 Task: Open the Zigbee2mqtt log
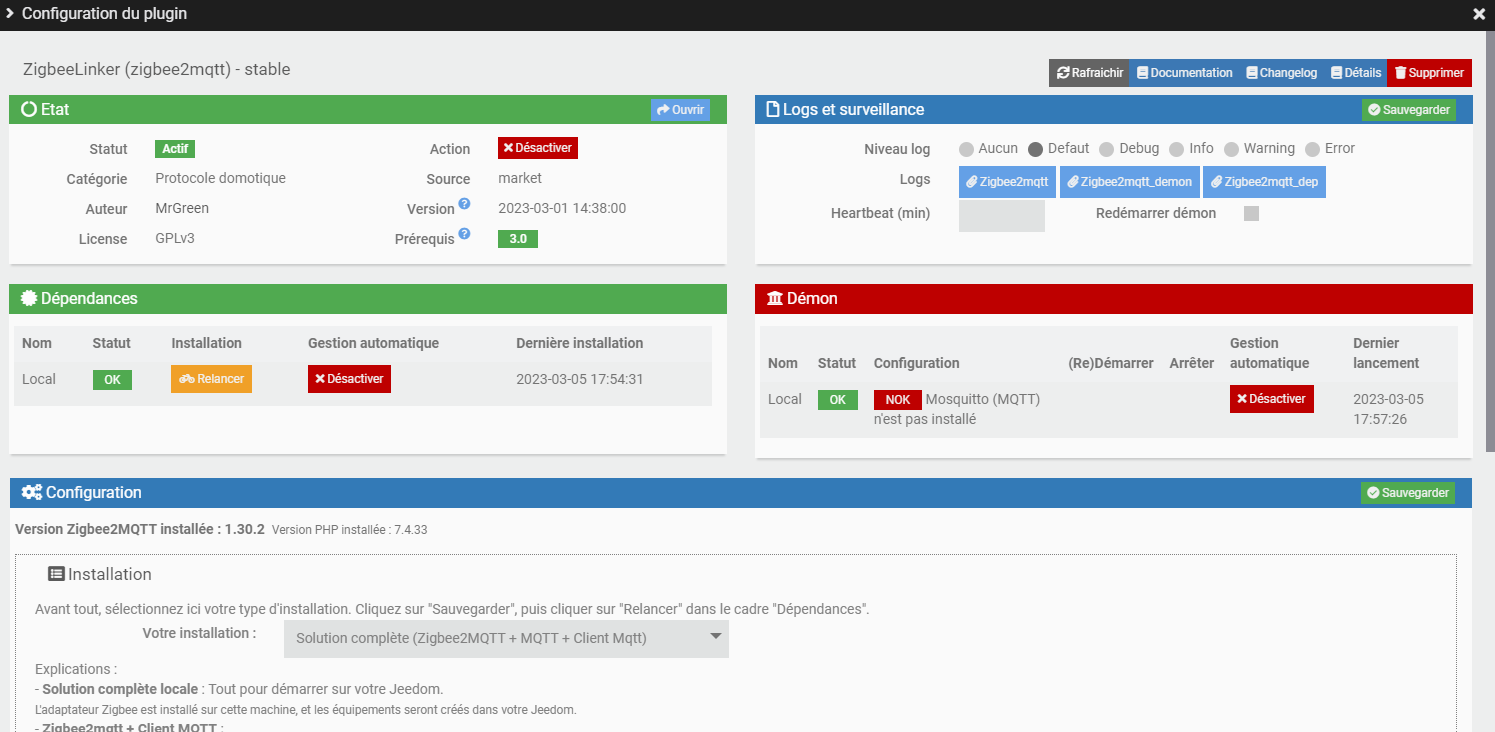pyautogui.click(x=1007, y=182)
